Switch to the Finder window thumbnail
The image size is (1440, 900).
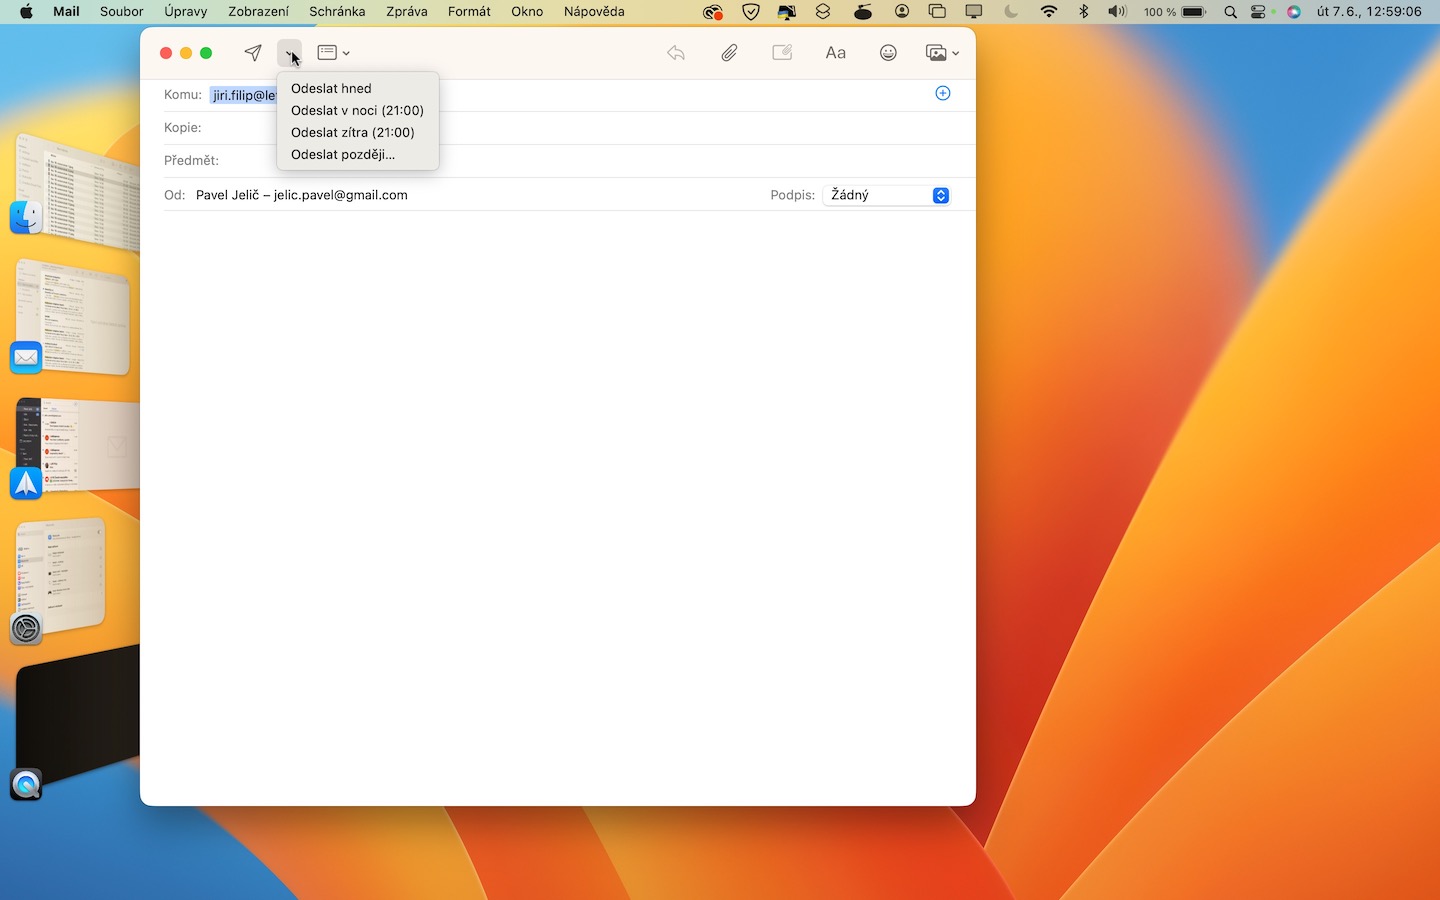pos(79,192)
